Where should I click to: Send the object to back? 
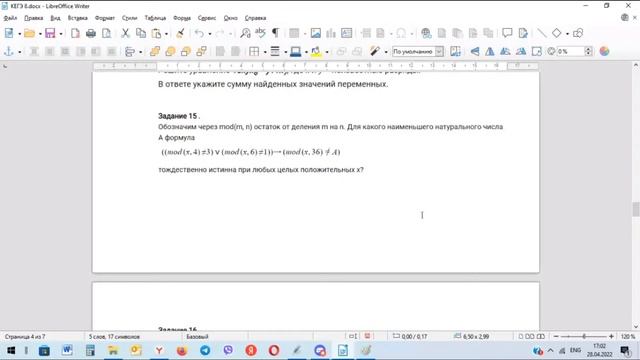201,51
